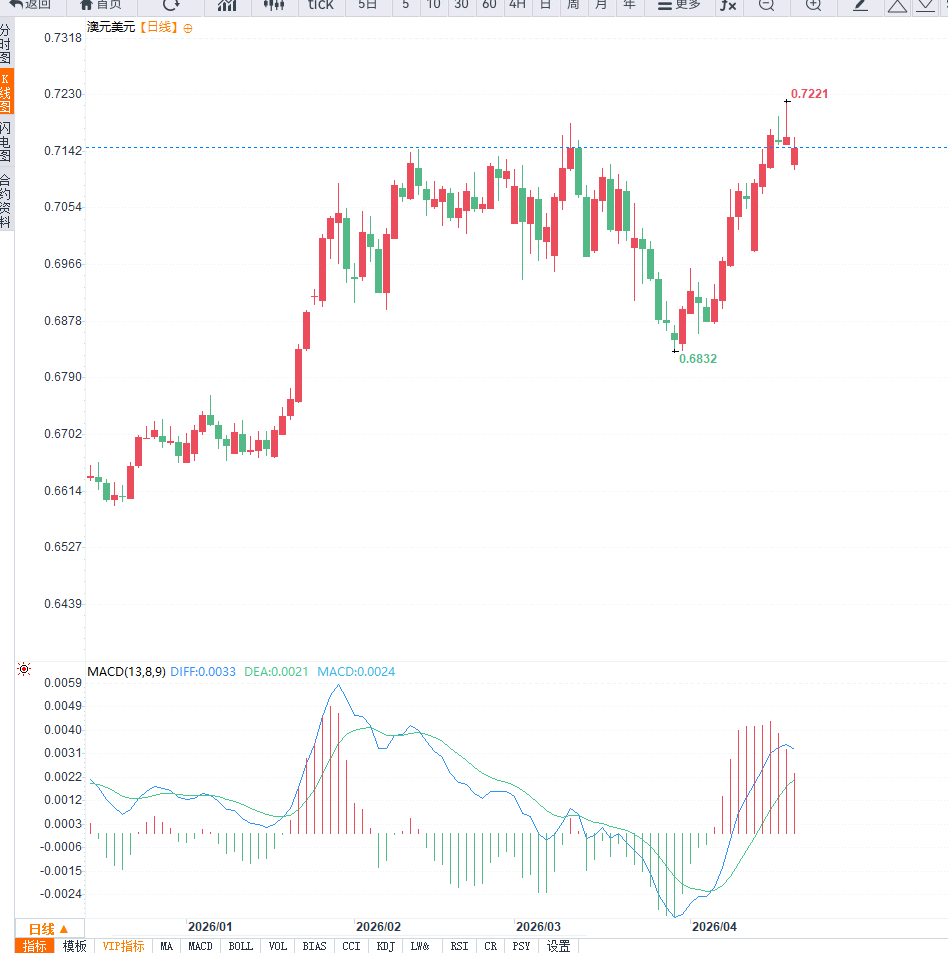Select the 日 daily period
948x953 pixels.
coord(545,5)
